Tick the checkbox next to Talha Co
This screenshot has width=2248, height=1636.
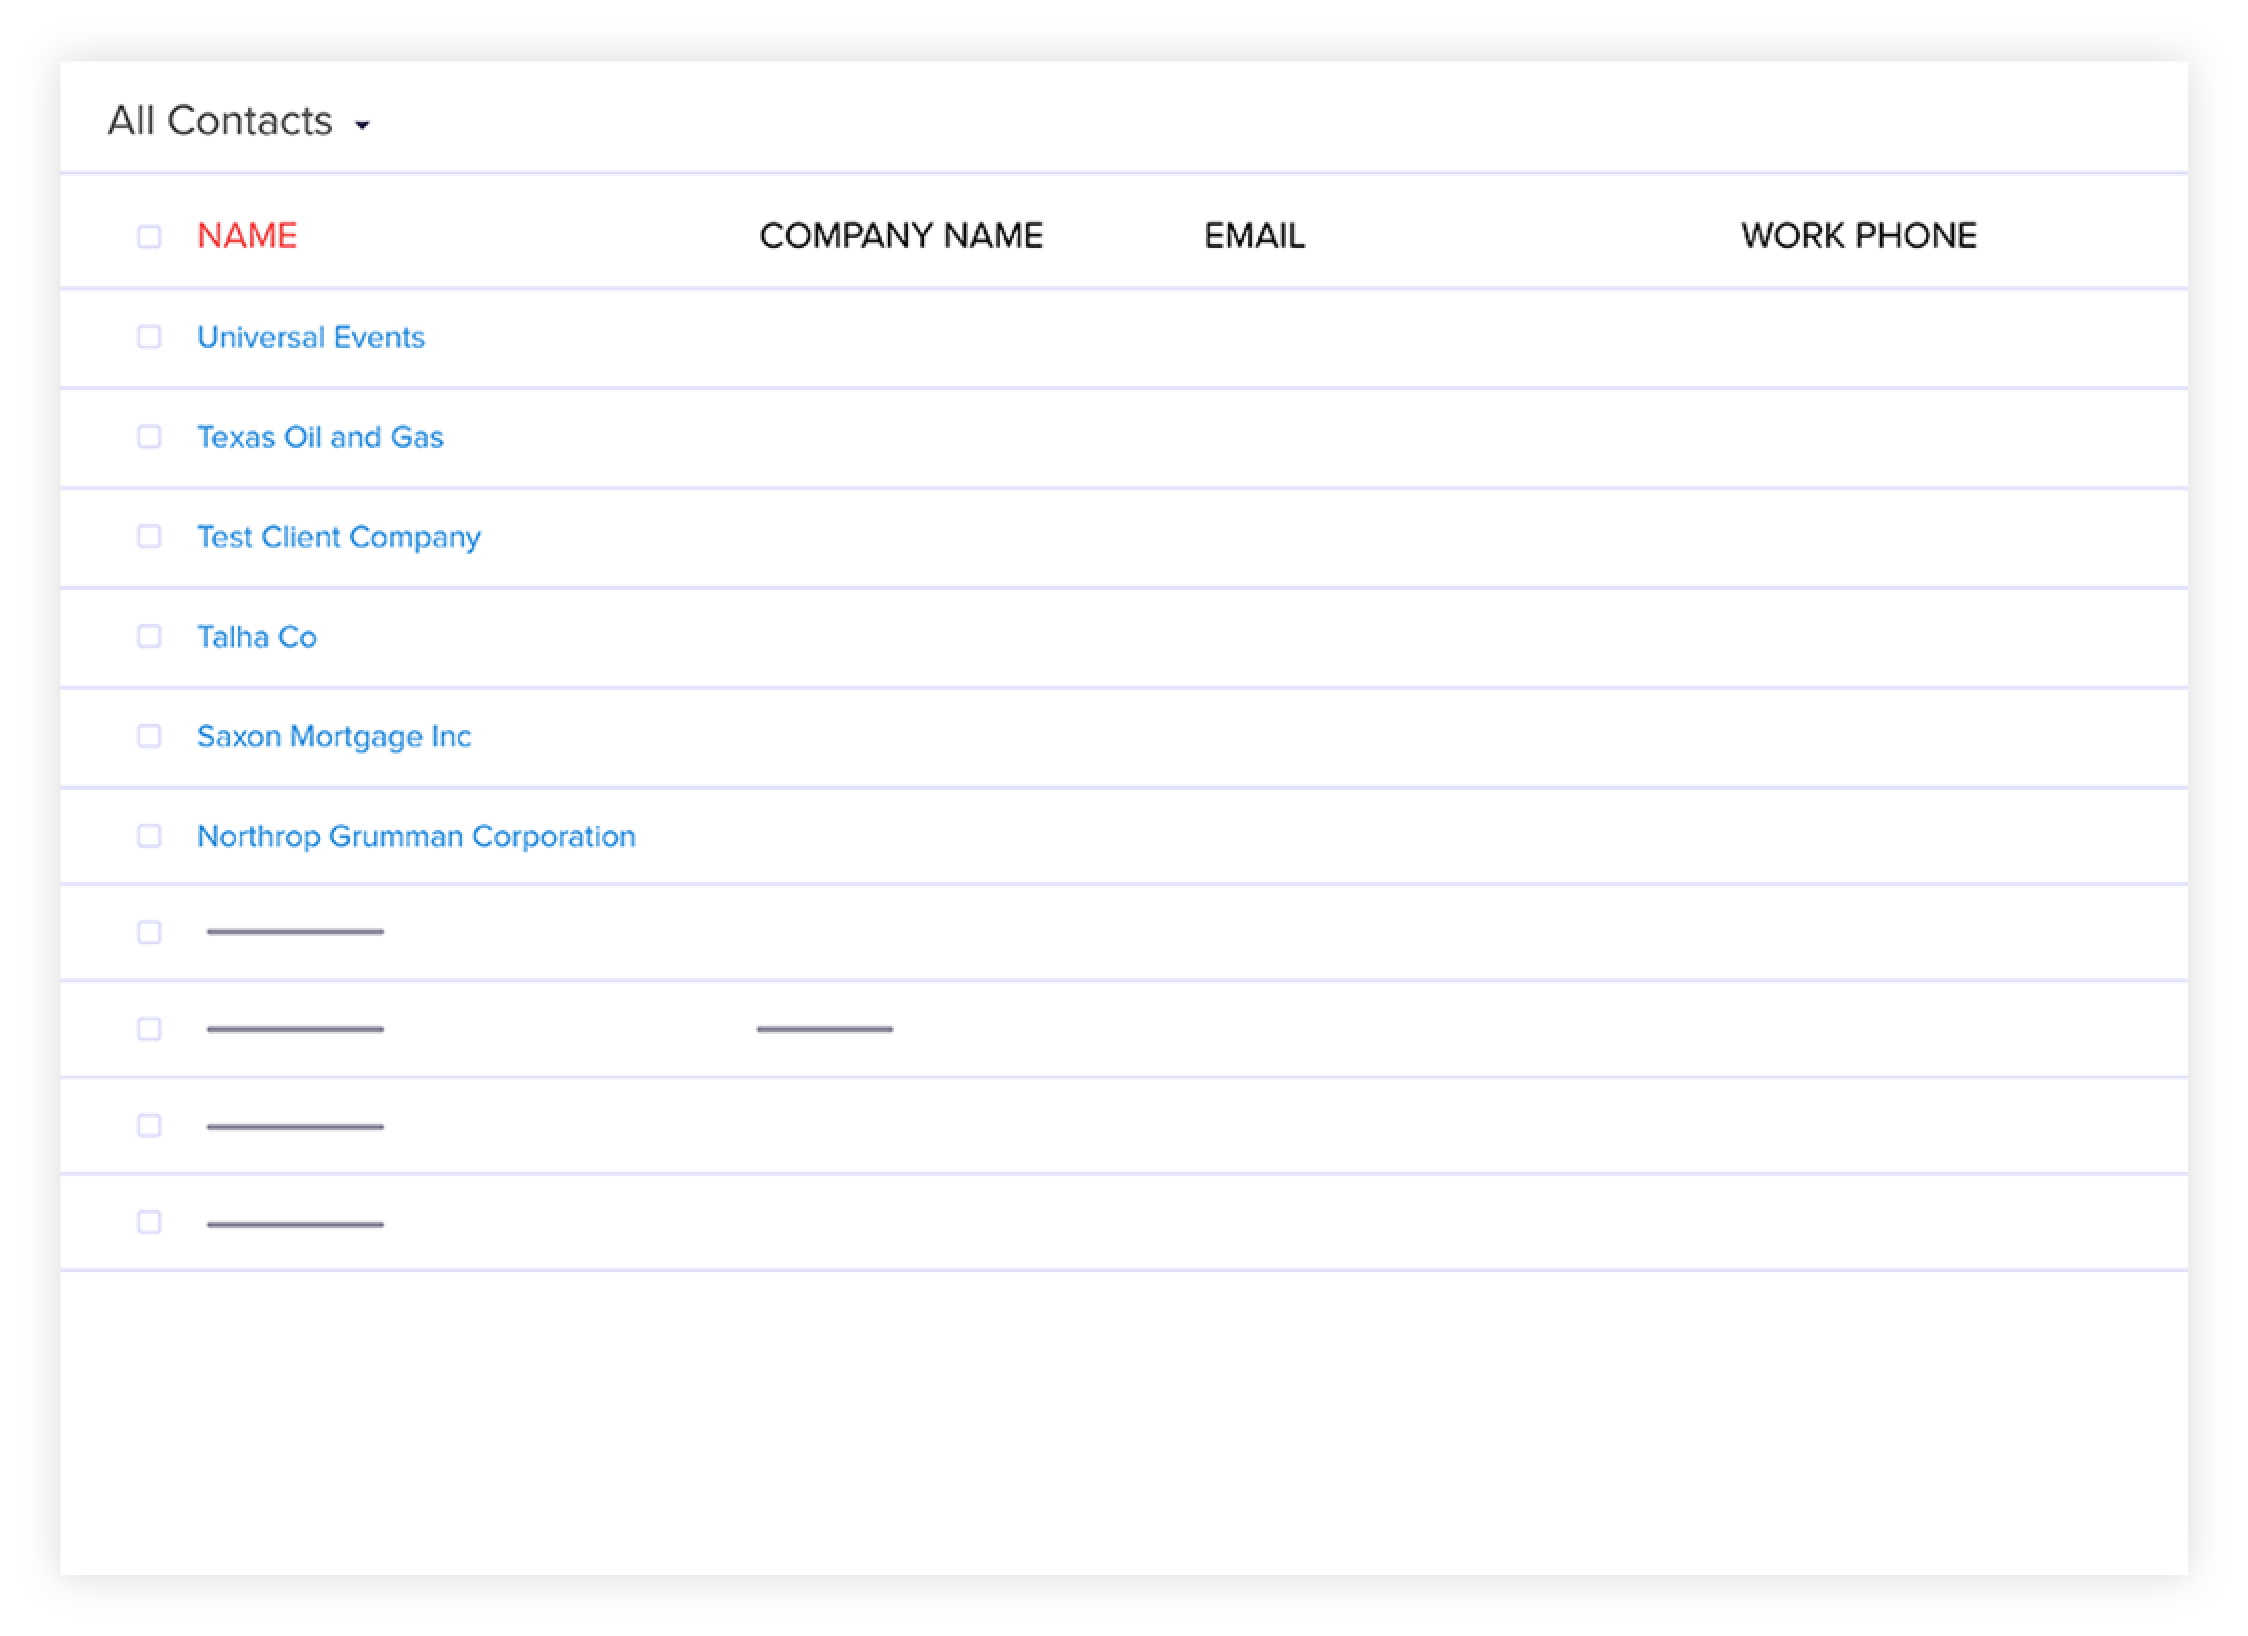tap(149, 637)
